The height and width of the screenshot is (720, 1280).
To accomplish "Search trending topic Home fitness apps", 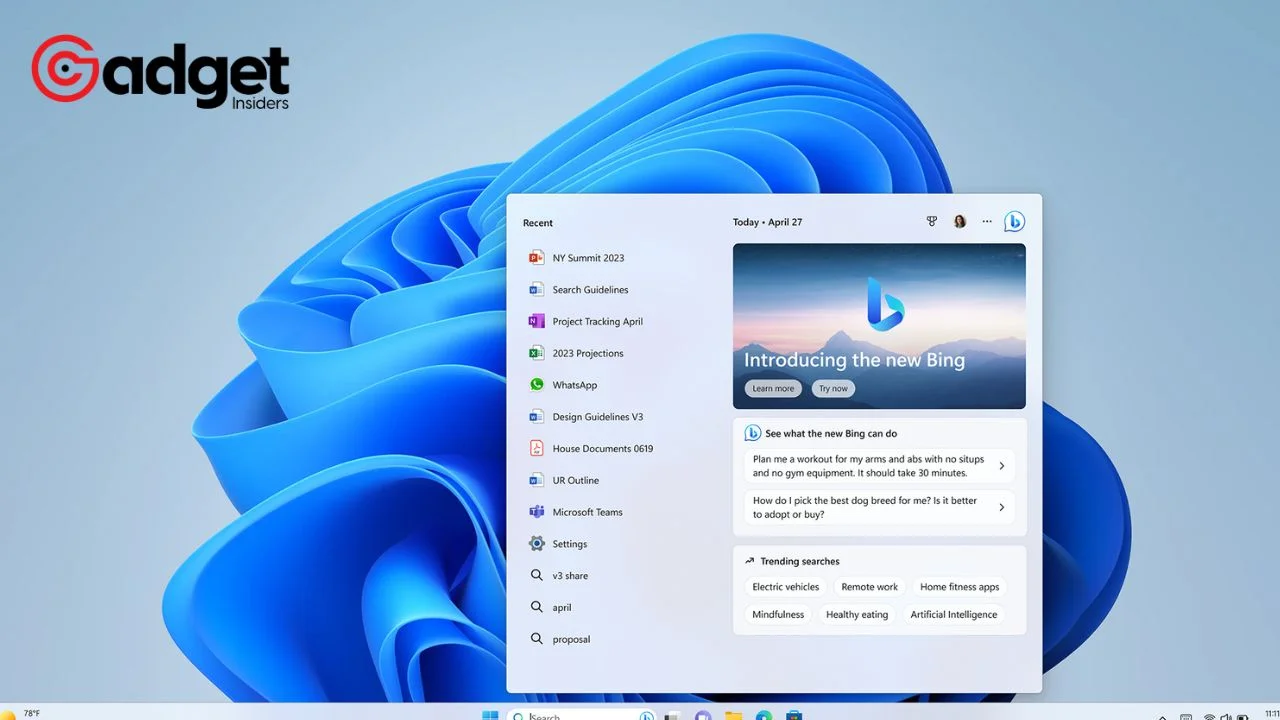I will [960, 587].
